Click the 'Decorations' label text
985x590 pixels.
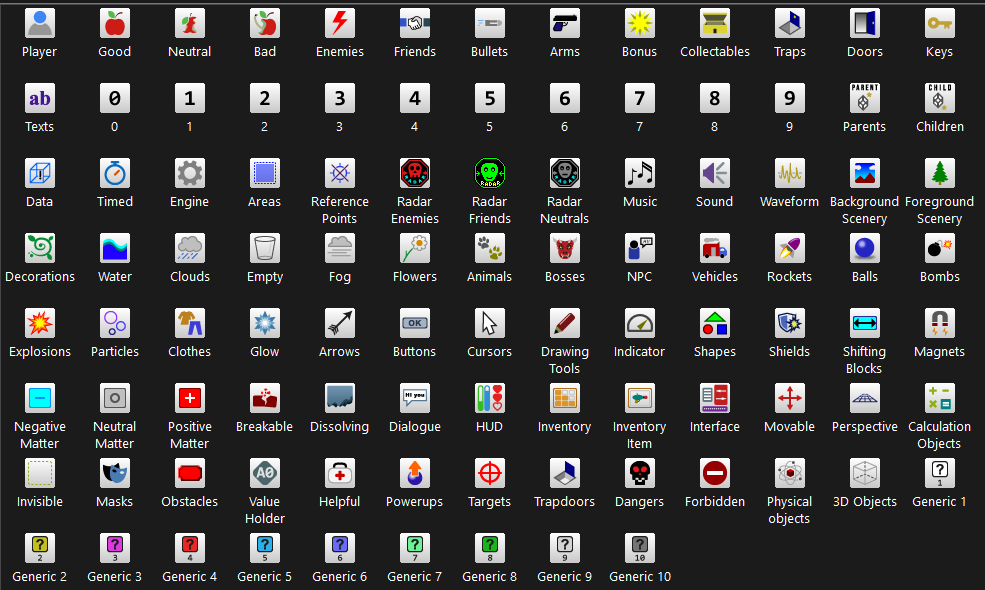coord(40,276)
